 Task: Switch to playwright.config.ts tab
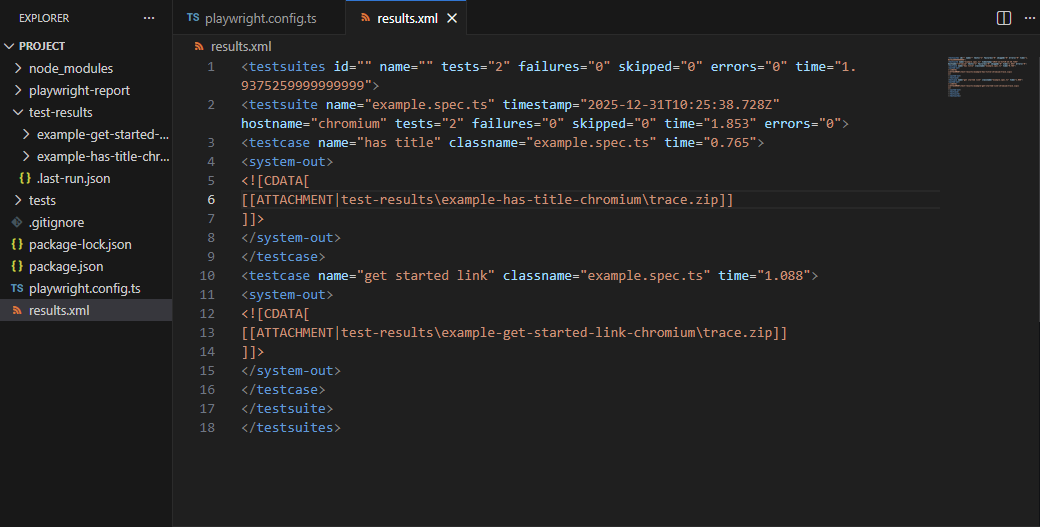(259, 18)
